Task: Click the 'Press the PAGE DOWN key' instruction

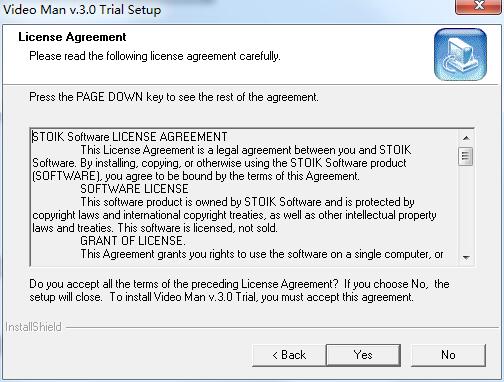Action: click(x=174, y=97)
